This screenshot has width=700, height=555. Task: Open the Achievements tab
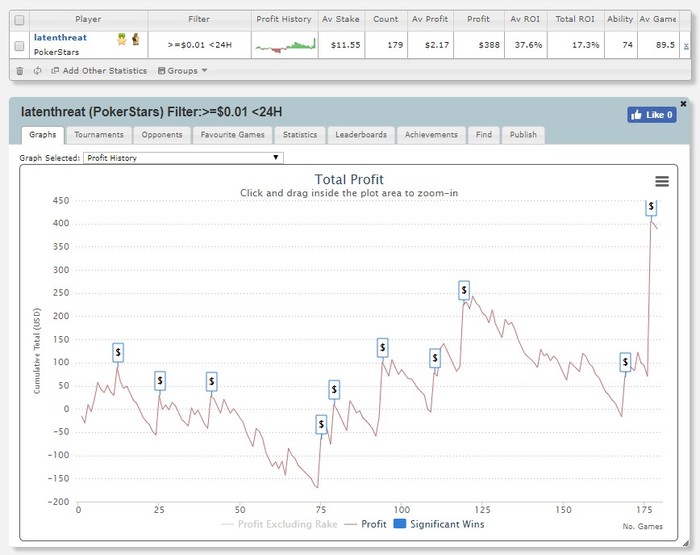tap(431, 135)
